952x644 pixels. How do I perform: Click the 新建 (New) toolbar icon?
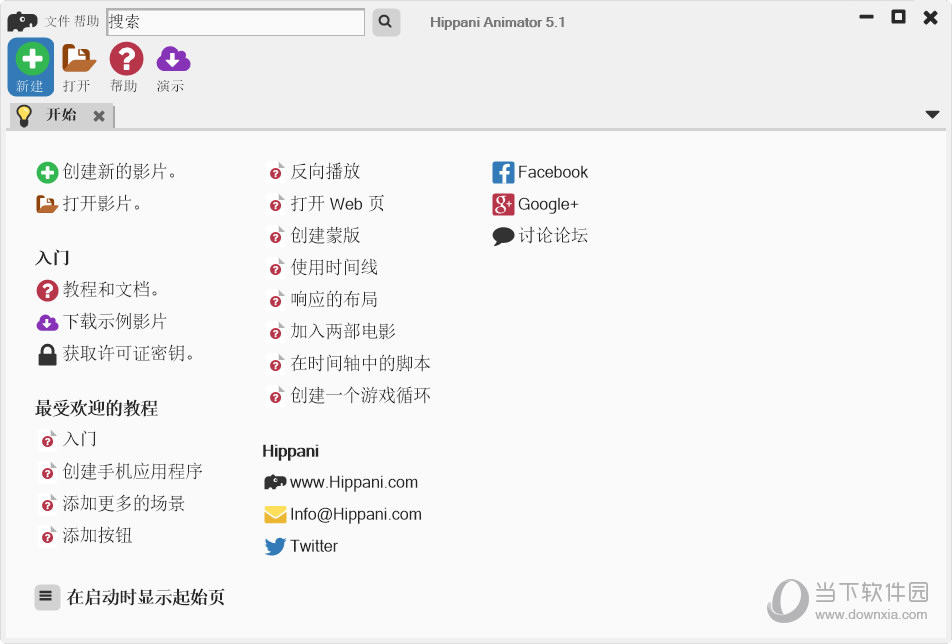pyautogui.click(x=30, y=67)
